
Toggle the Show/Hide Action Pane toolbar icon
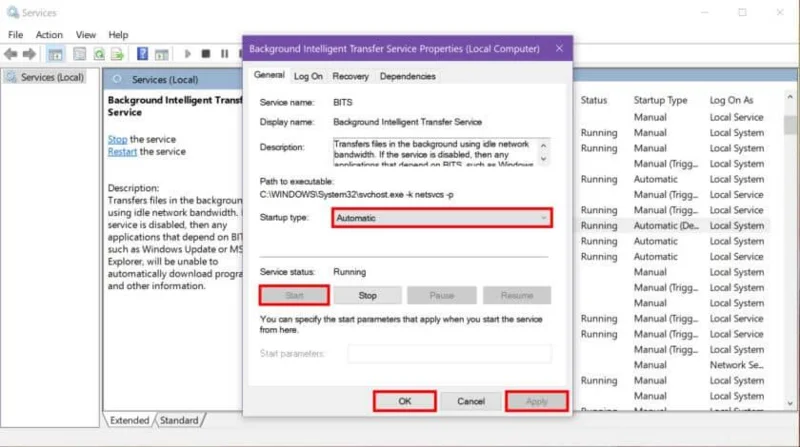(162, 54)
